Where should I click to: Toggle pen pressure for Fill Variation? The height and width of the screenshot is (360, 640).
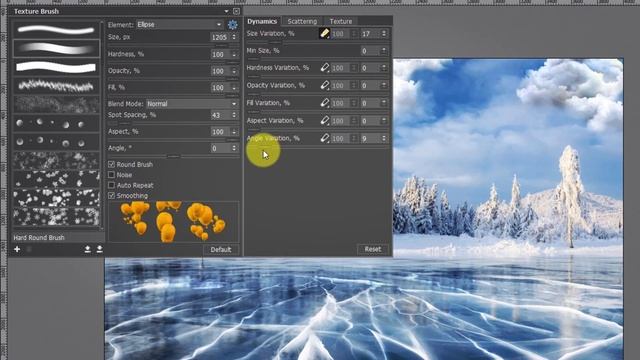tap(324, 103)
